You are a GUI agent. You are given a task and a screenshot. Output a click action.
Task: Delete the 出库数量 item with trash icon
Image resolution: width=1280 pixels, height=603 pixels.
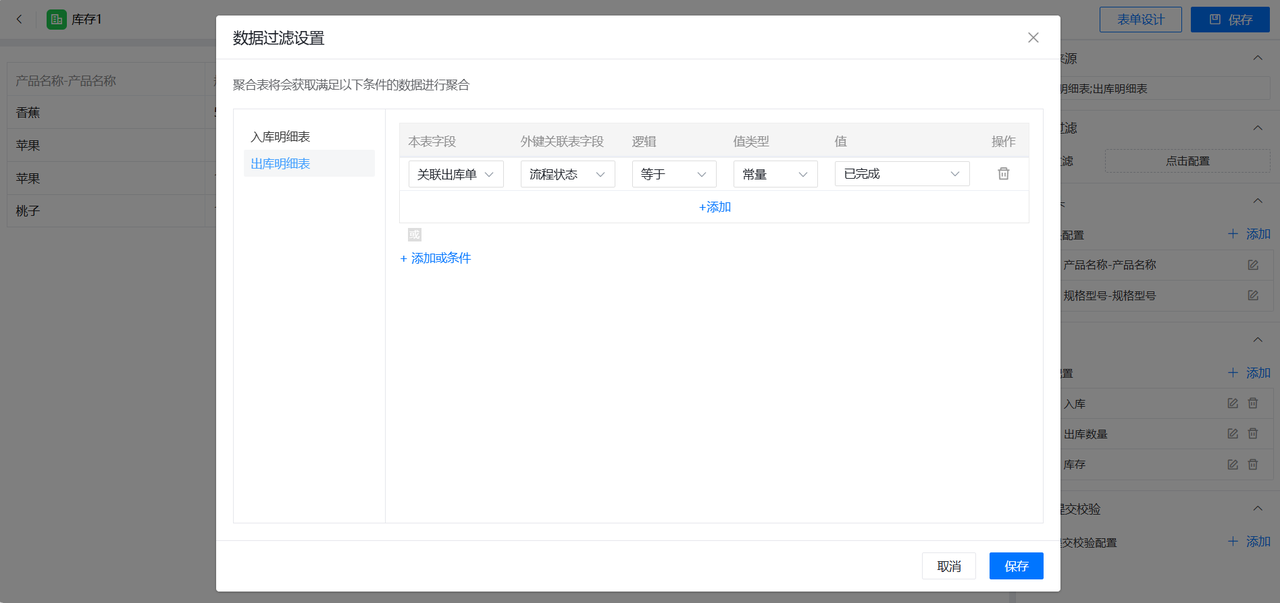pos(1252,434)
